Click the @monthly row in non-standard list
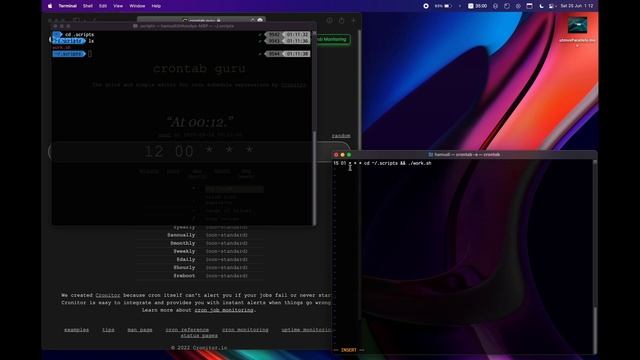 coord(200,243)
